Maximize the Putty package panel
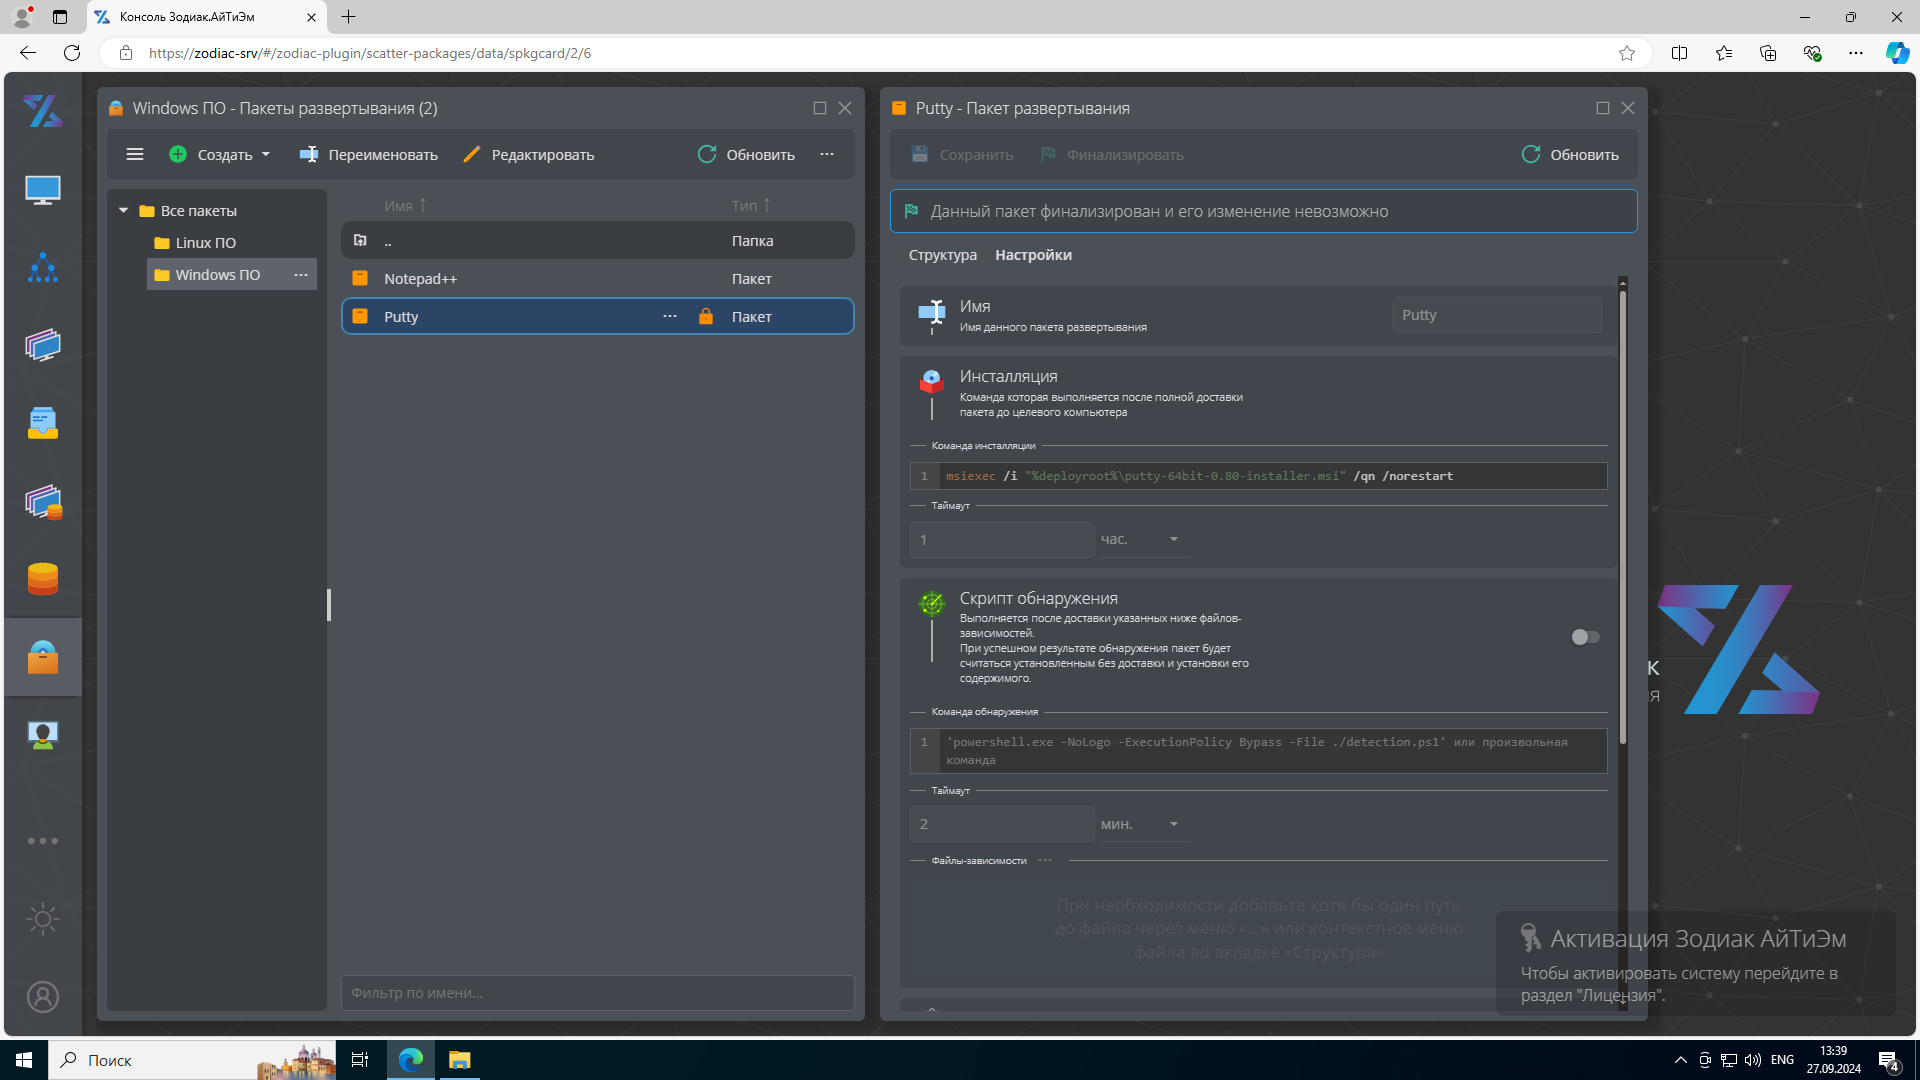 [1603, 108]
